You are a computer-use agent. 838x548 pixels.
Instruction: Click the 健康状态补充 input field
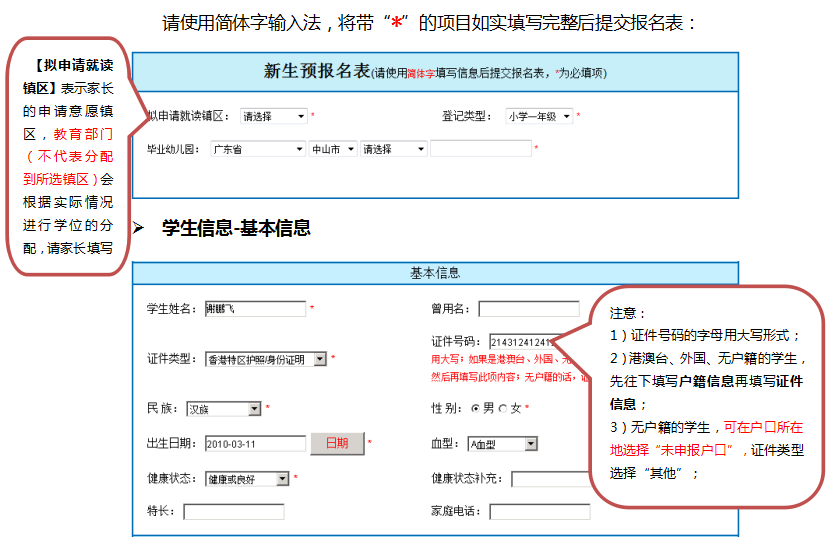[550, 479]
